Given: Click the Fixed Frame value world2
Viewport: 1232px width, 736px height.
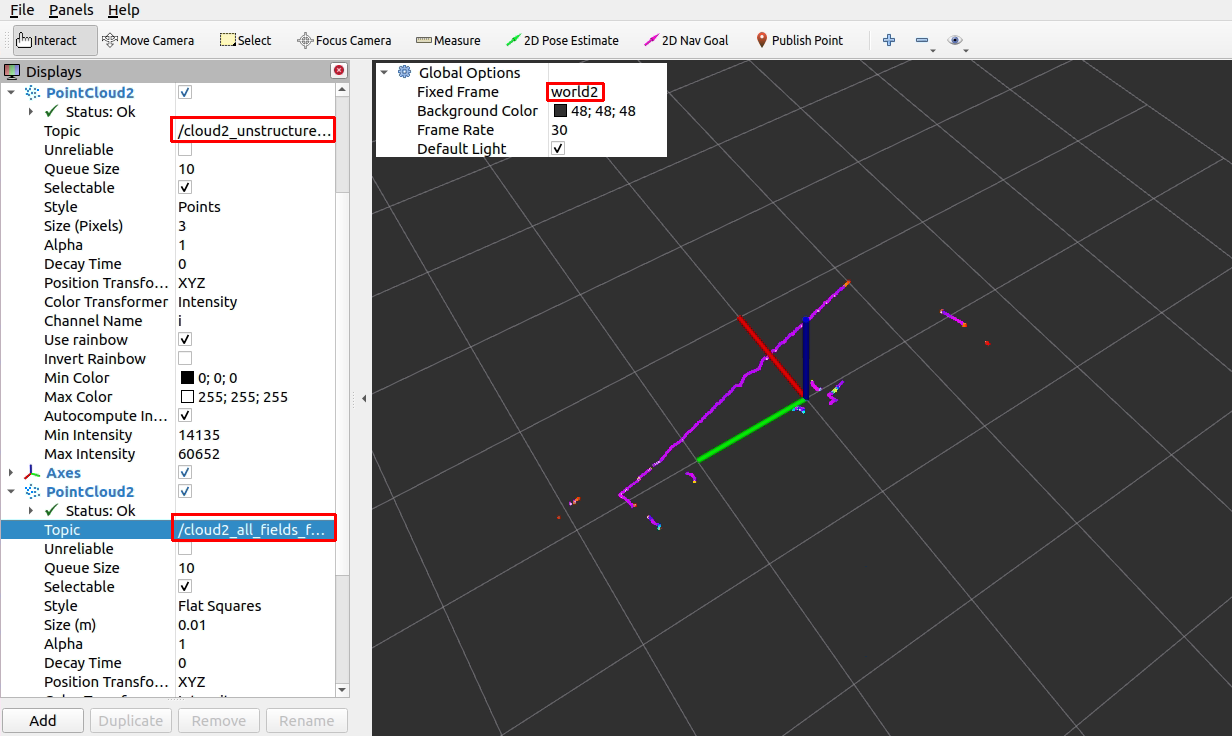Looking at the screenshot, I should [575, 92].
